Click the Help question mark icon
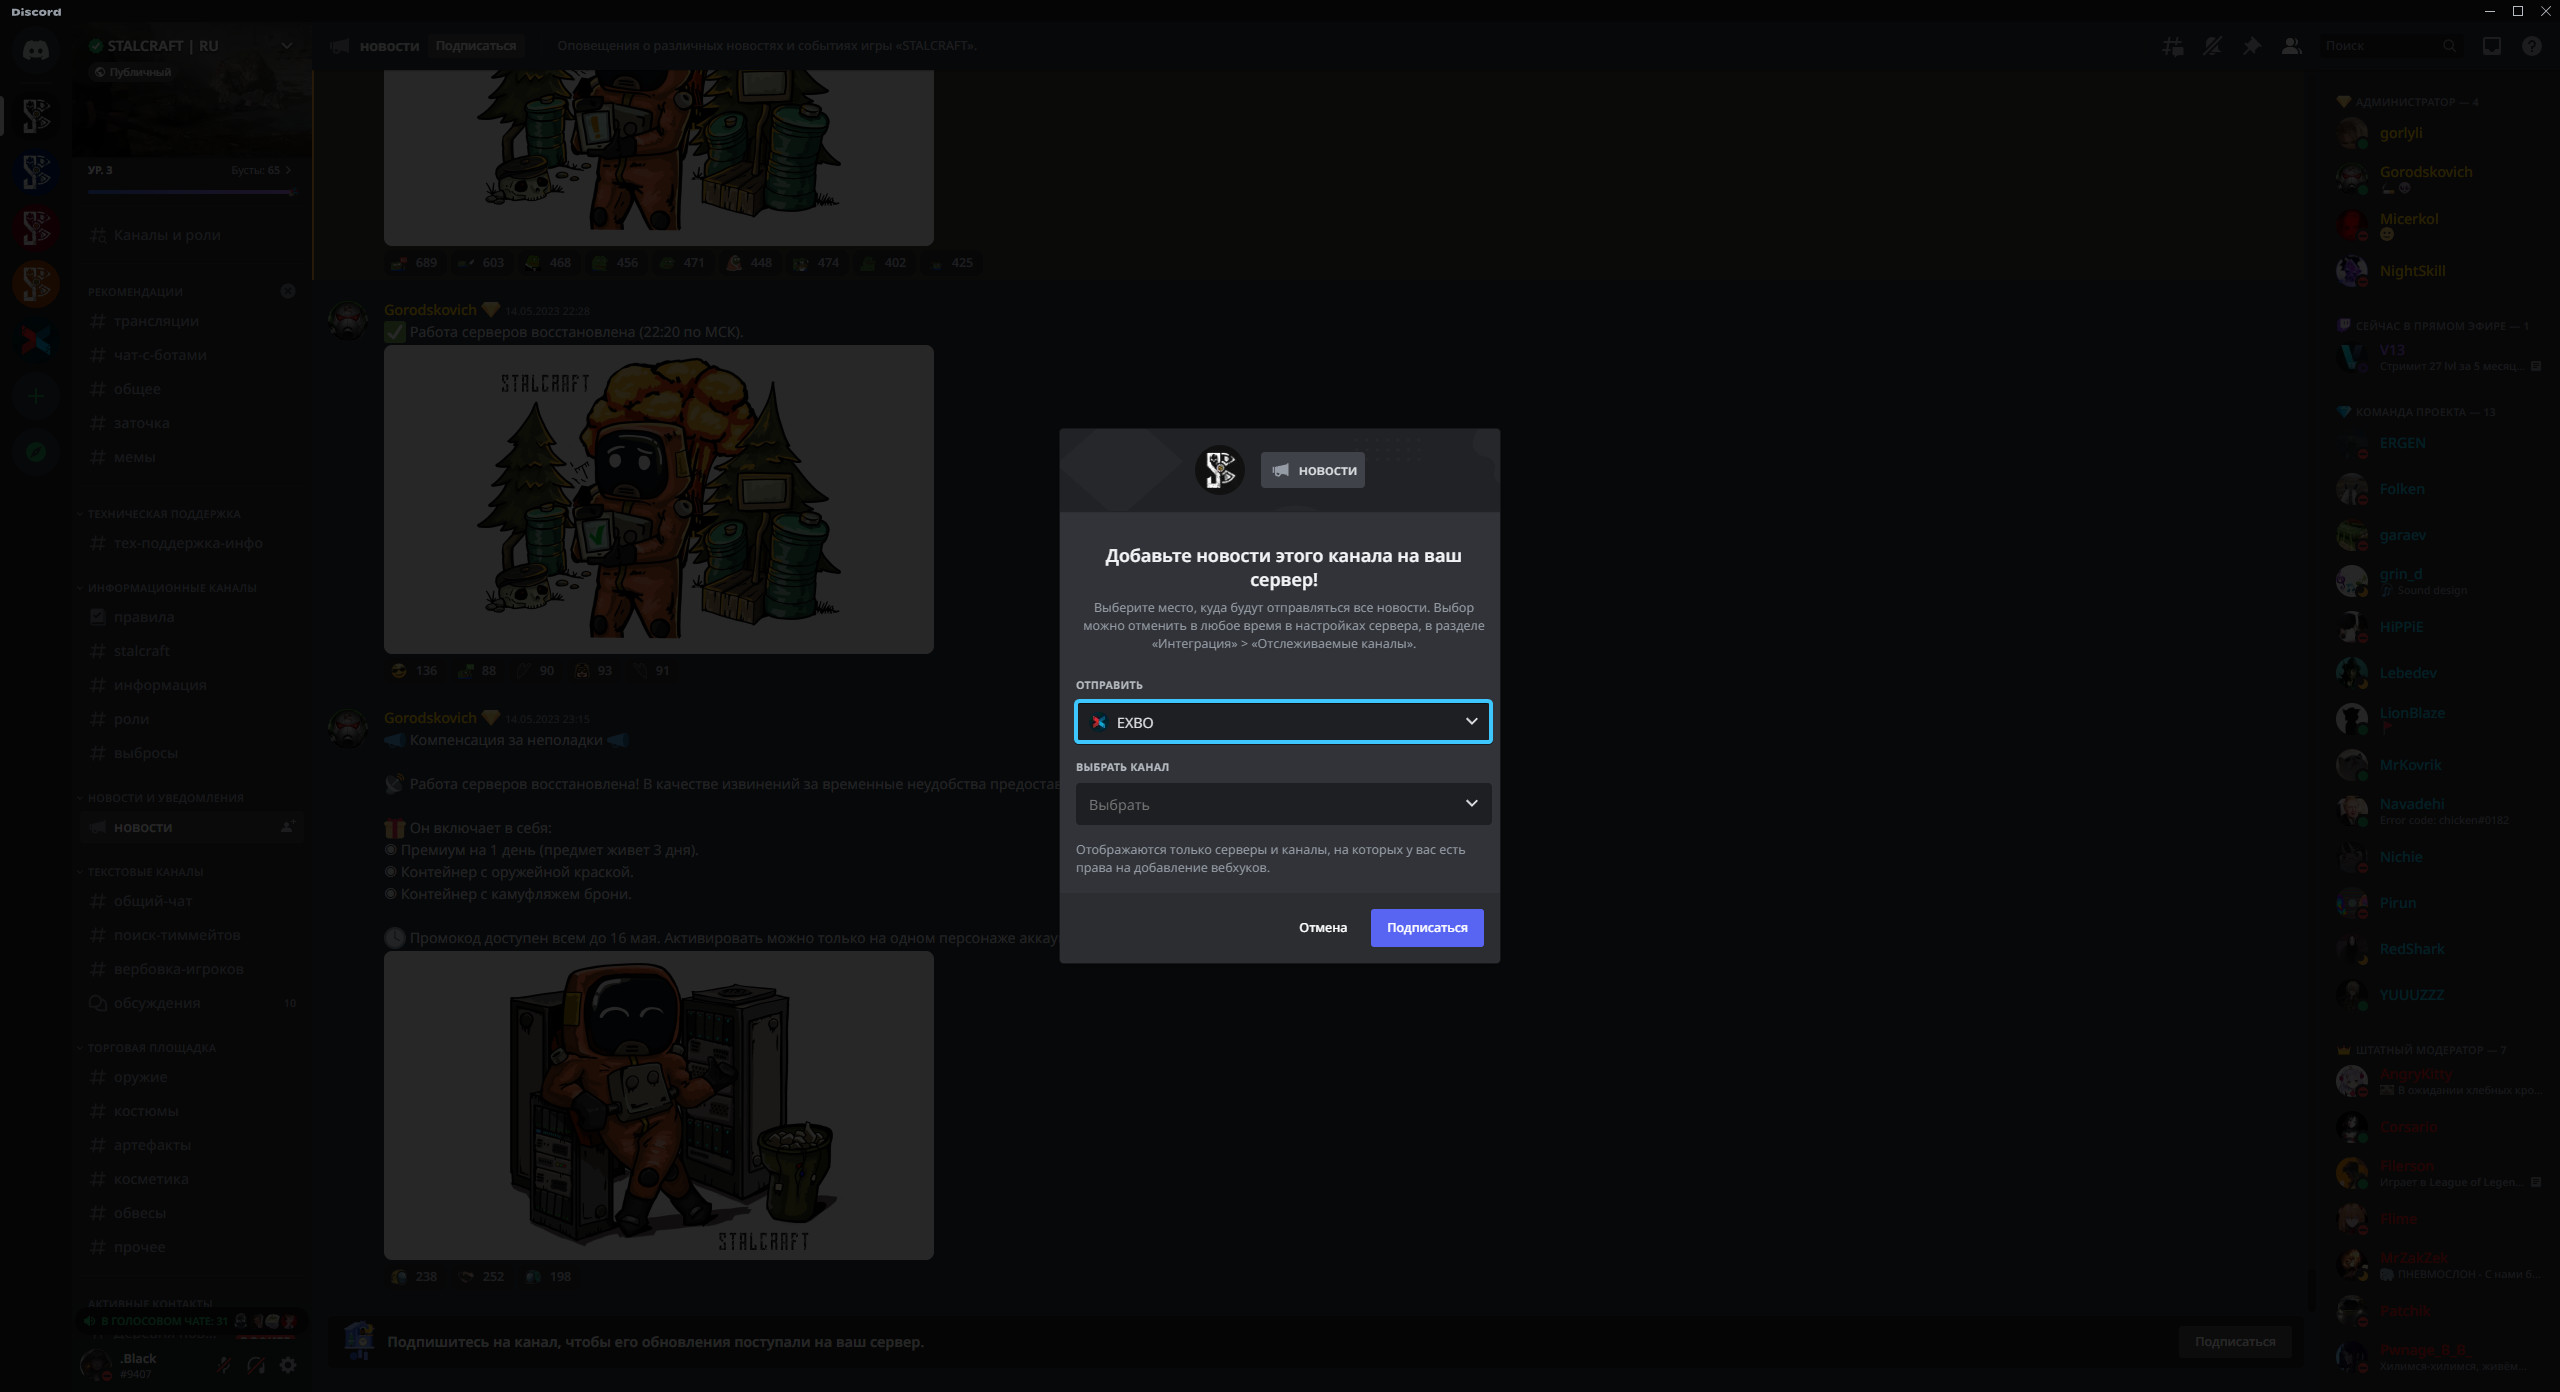2560x1392 pixels. coord(2531,46)
